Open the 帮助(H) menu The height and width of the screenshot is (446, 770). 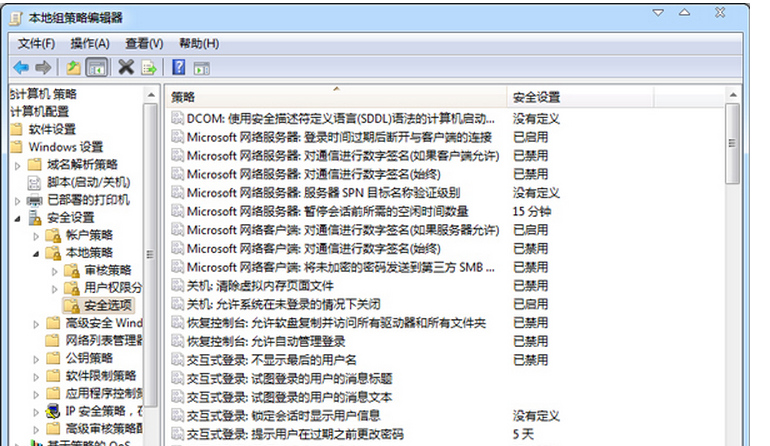pos(199,44)
